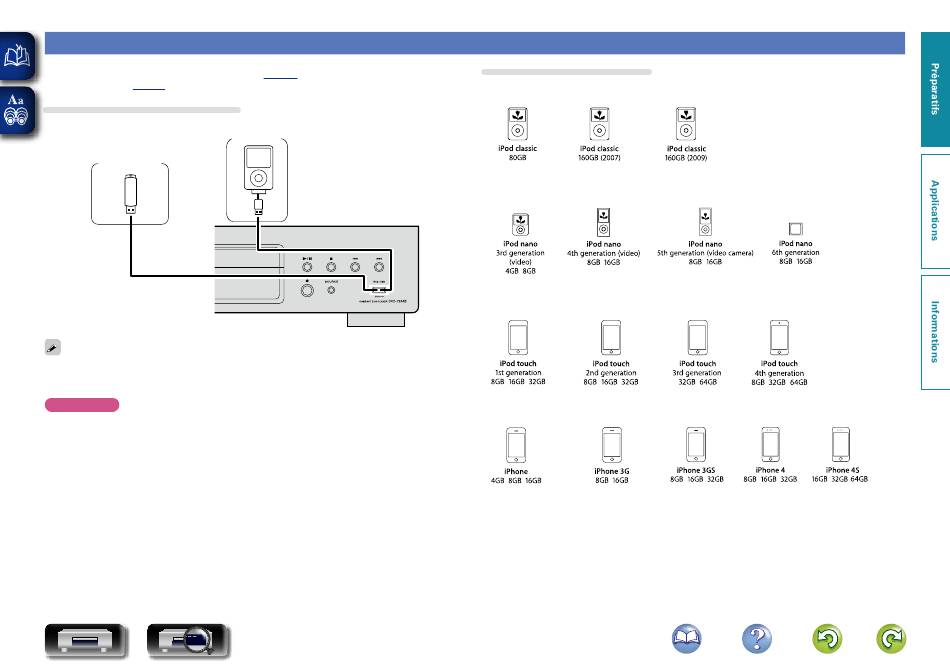Click the '5th generation (video camera)' text
The width and height of the screenshot is (950, 672).
pos(705,253)
